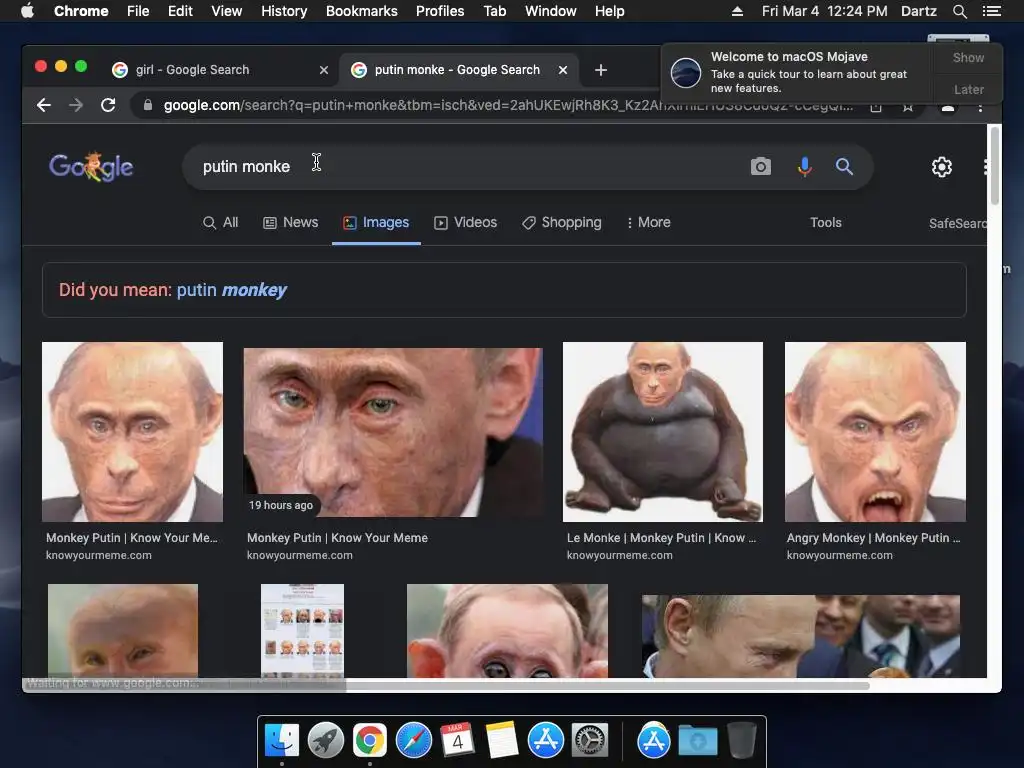1024x768 pixels.
Task: Open the Tools filter options
Action: [825, 223]
